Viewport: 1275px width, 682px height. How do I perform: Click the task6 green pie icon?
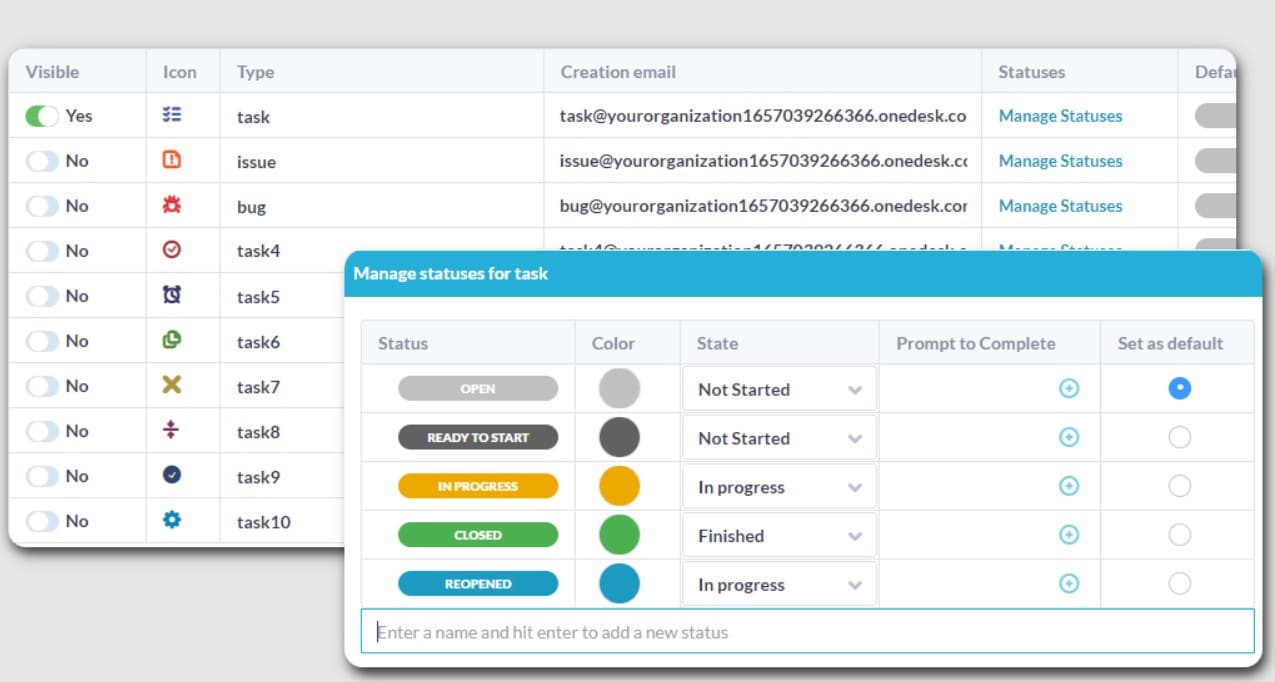tap(171, 340)
